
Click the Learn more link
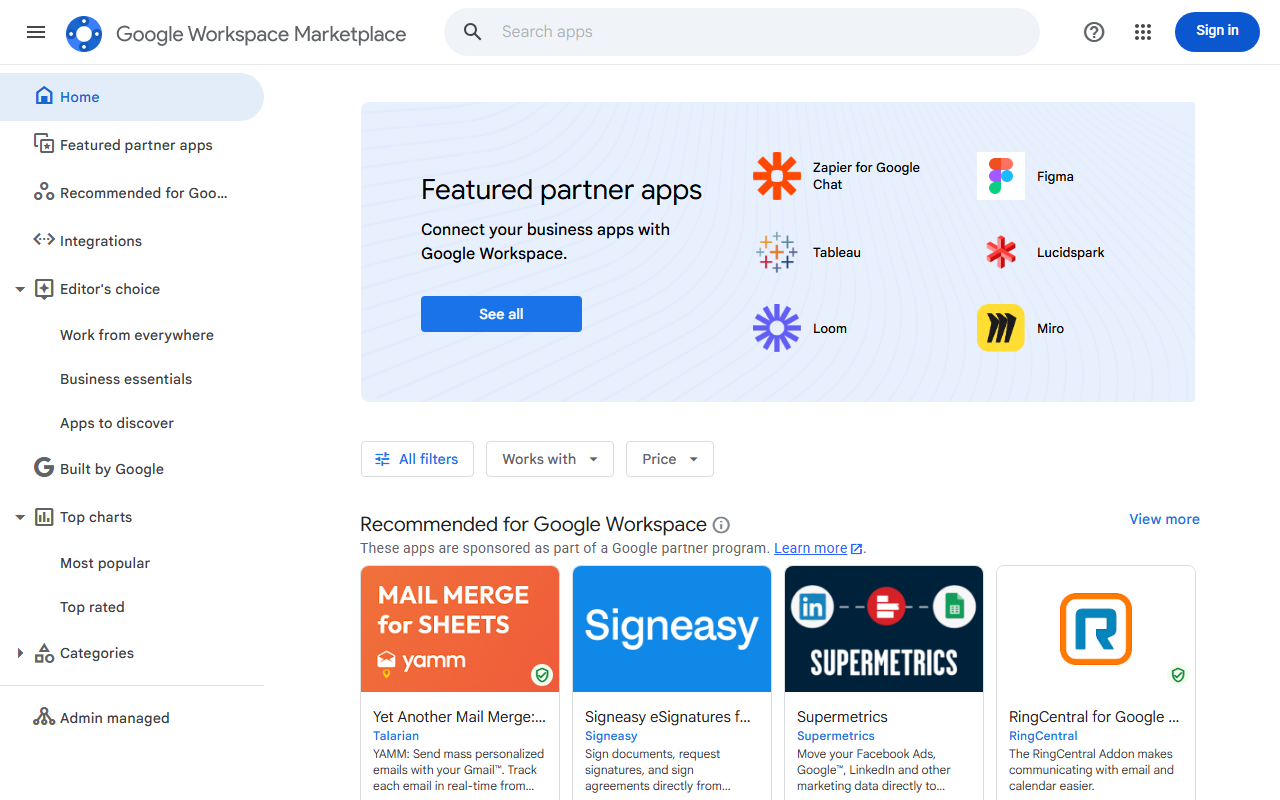818,548
